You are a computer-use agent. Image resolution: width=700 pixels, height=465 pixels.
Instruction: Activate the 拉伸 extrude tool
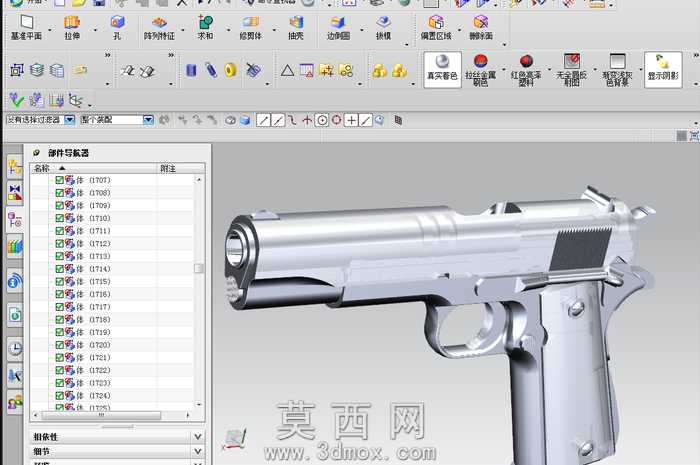72,28
